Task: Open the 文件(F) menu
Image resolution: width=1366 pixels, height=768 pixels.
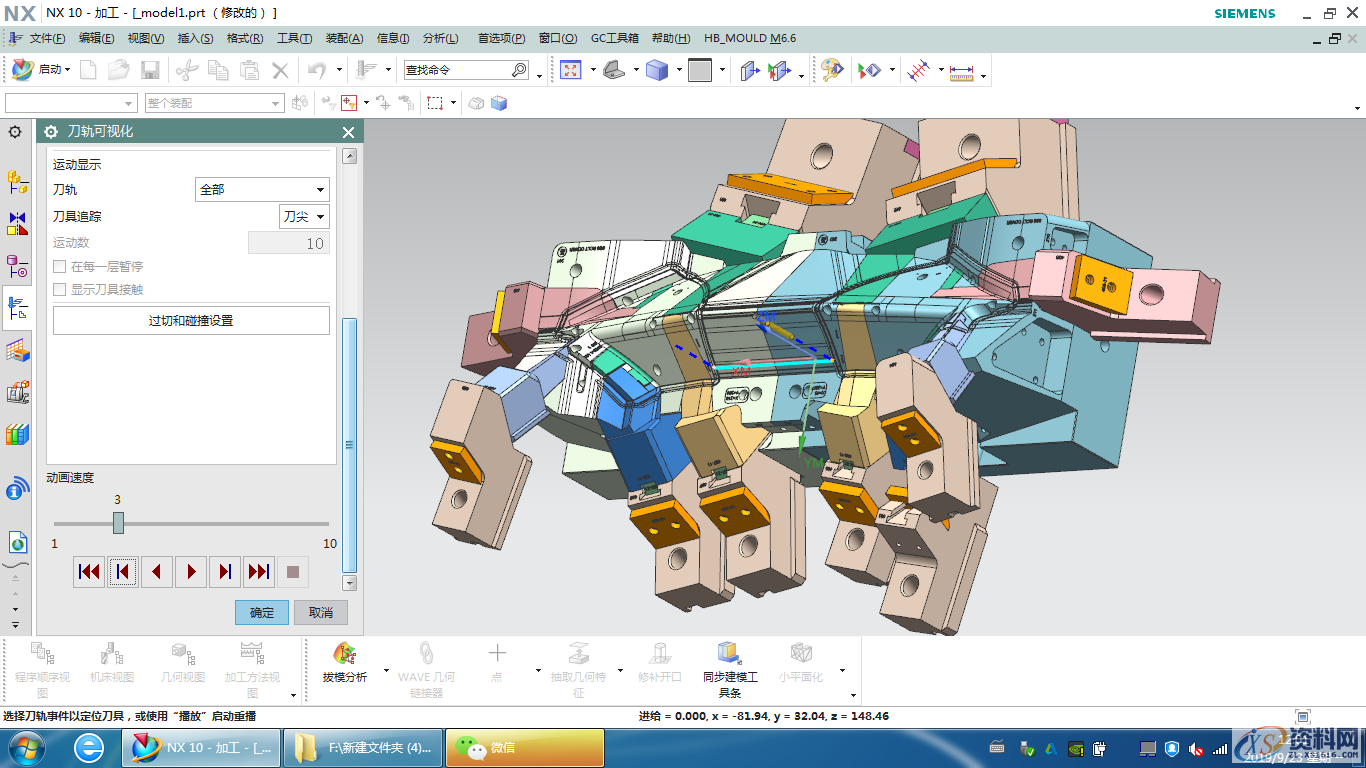Action: pos(47,38)
